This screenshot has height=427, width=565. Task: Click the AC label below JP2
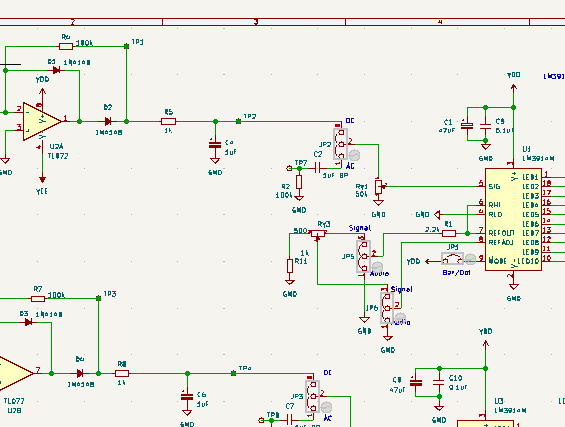click(x=350, y=166)
